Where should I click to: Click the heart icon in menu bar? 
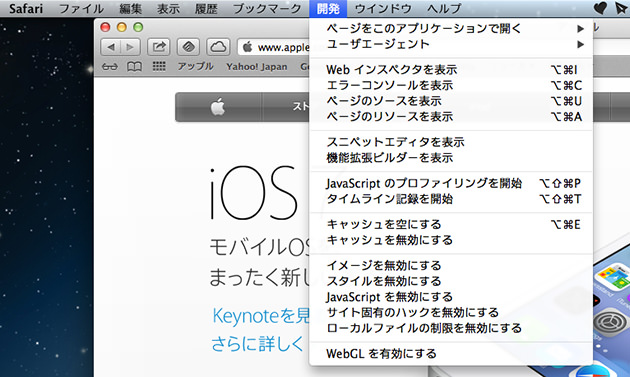600,8
